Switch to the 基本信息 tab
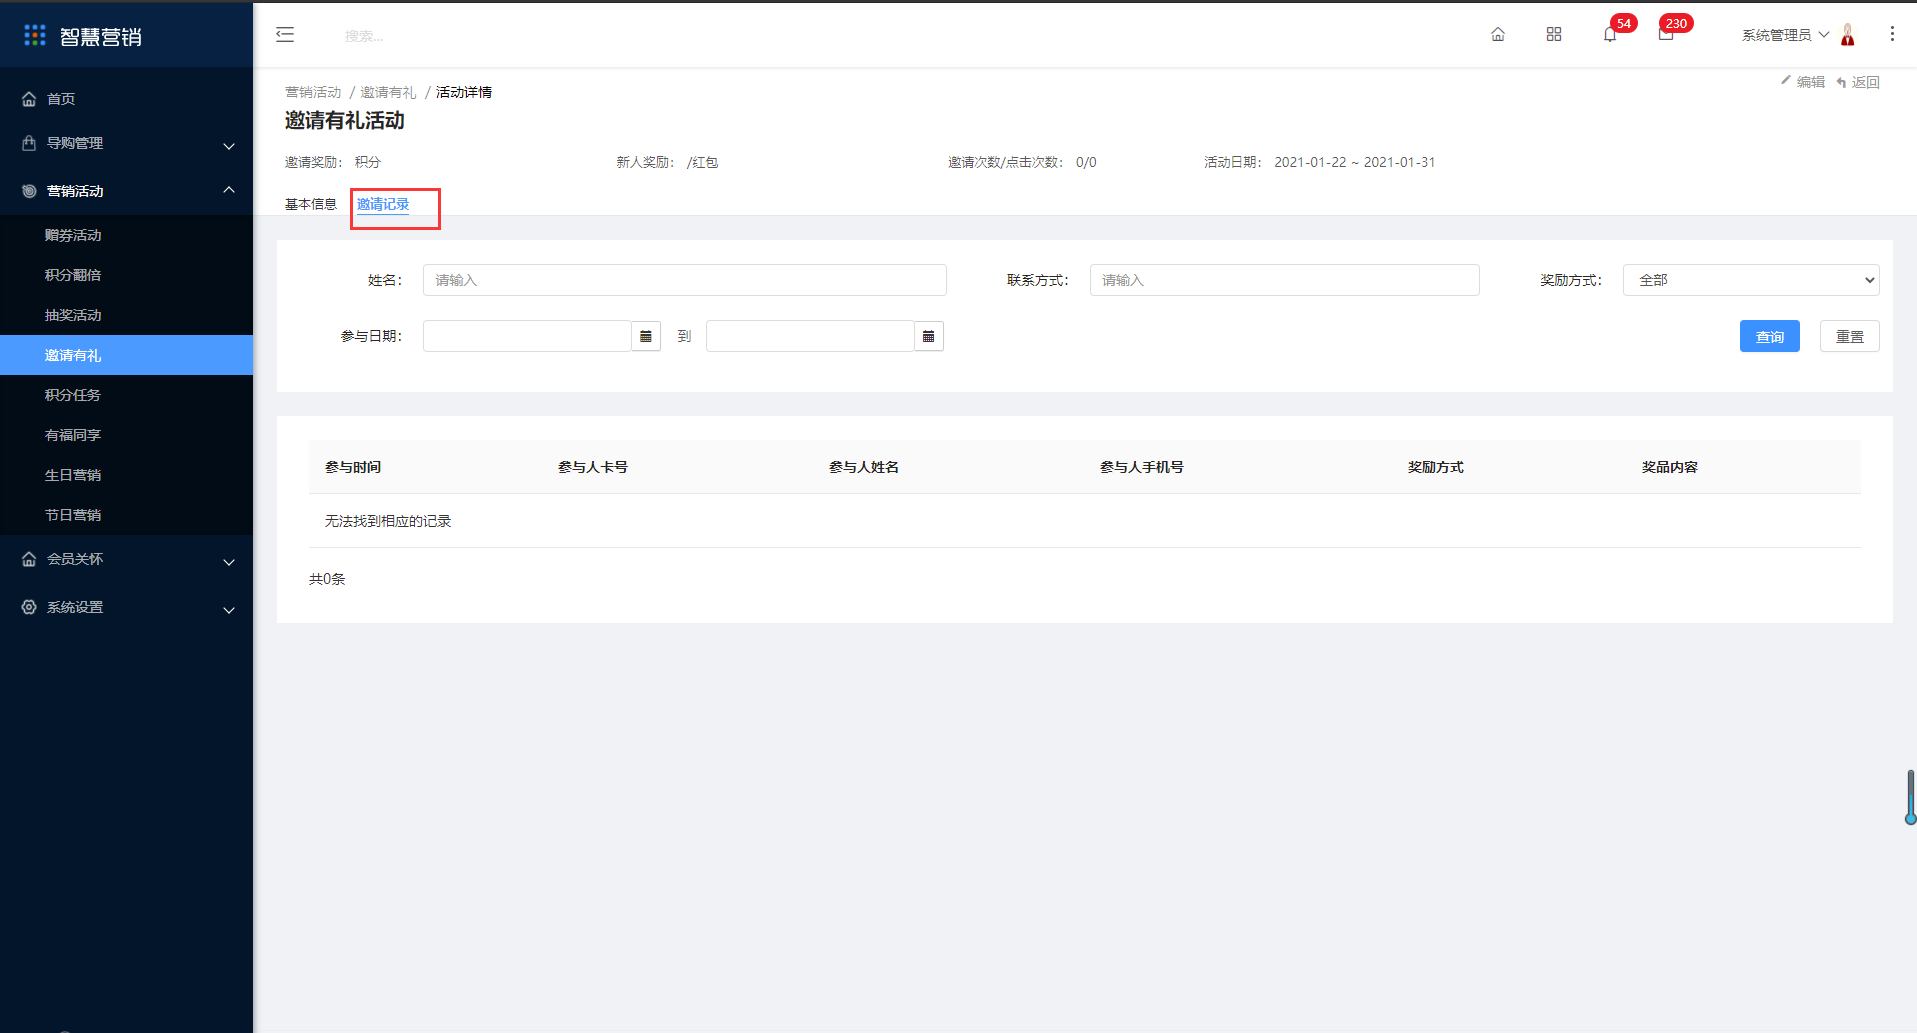Screen dimensions: 1917x1033 (x=311, y=204)
